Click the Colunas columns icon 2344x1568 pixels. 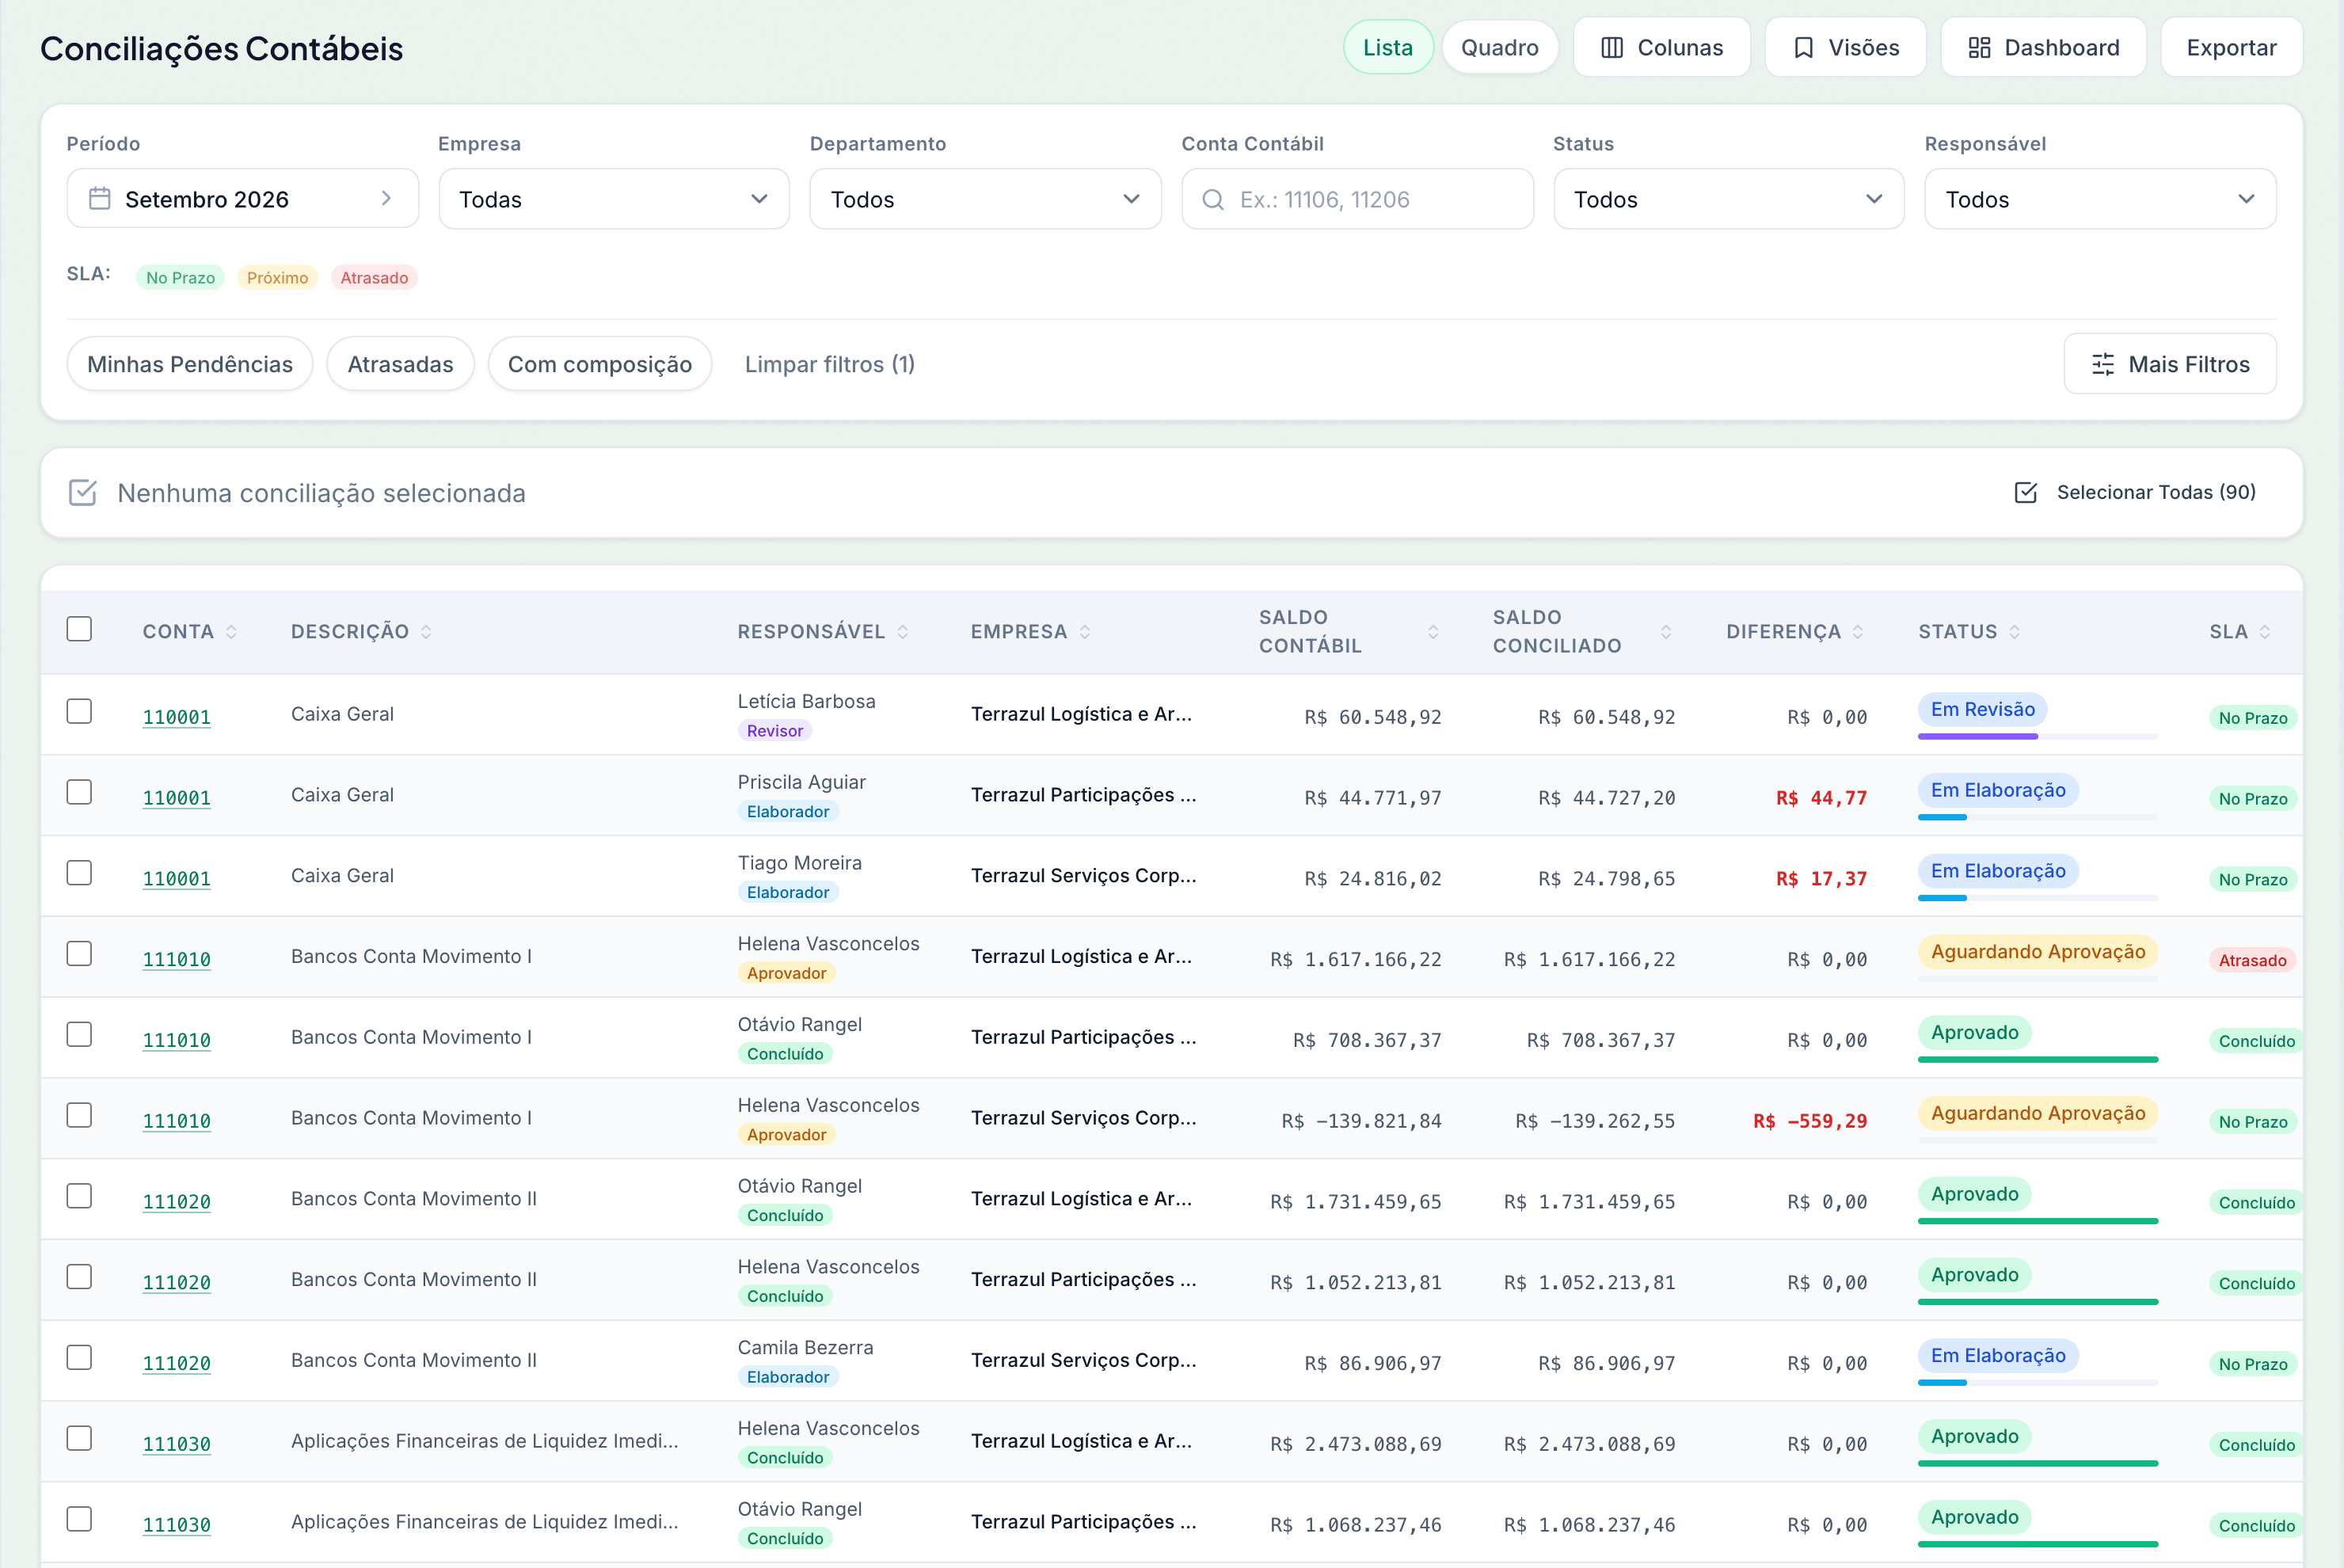click(x=1611, y=48)
